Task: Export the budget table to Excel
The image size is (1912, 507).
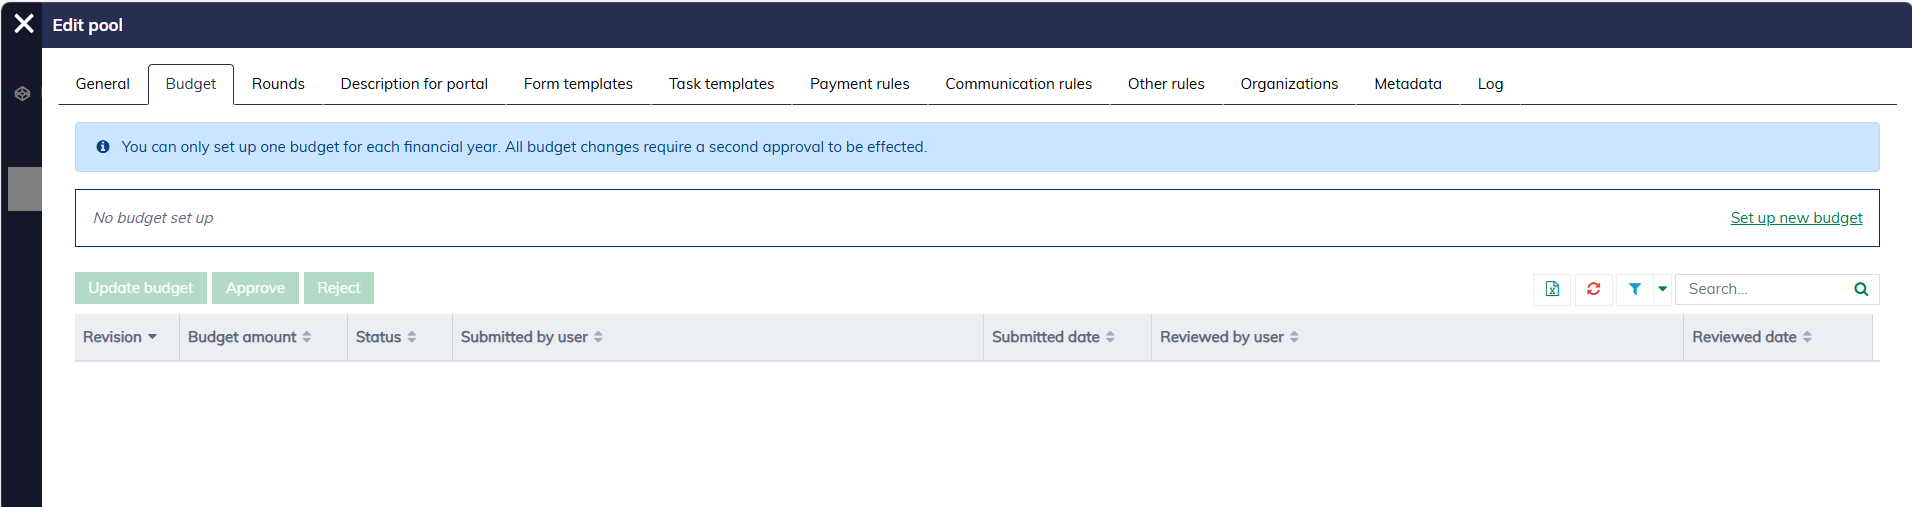Action: point(1552,289)
